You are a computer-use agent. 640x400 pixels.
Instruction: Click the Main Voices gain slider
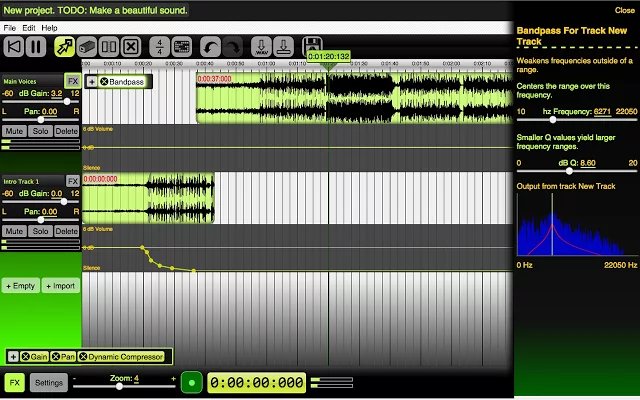click(41, 102)
